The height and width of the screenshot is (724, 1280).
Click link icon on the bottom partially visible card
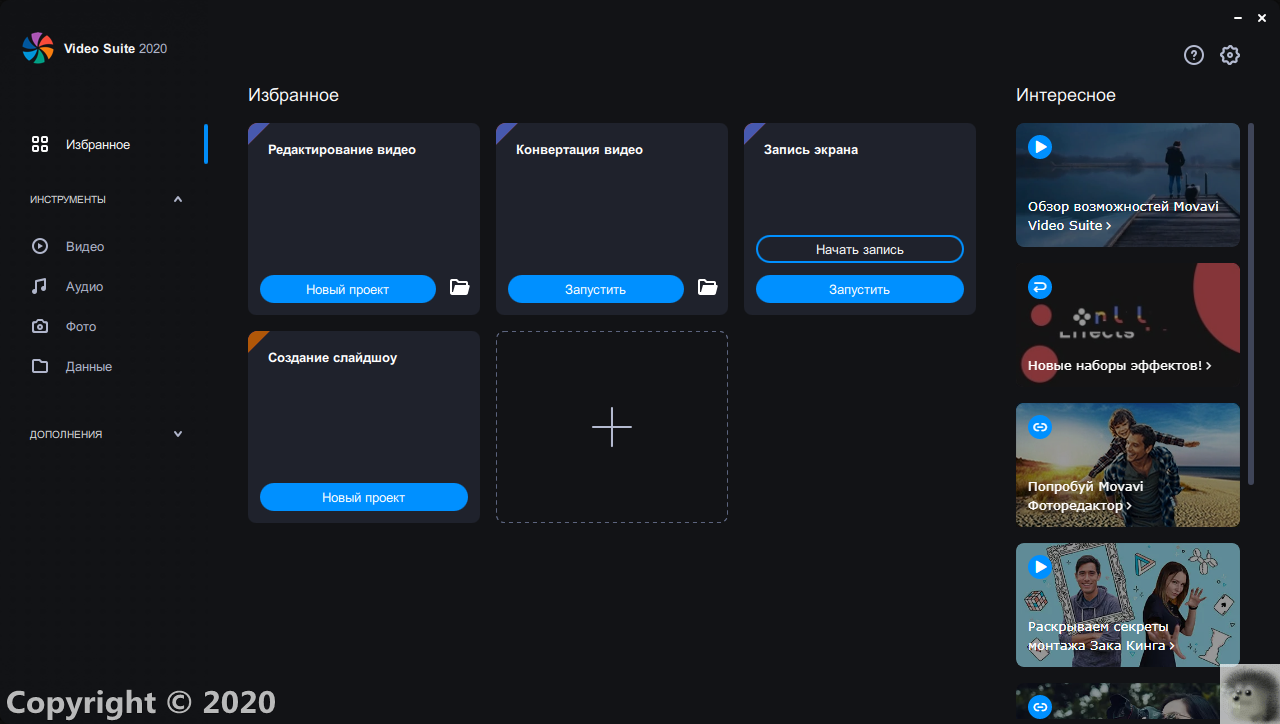click(x=1040, y=707)
